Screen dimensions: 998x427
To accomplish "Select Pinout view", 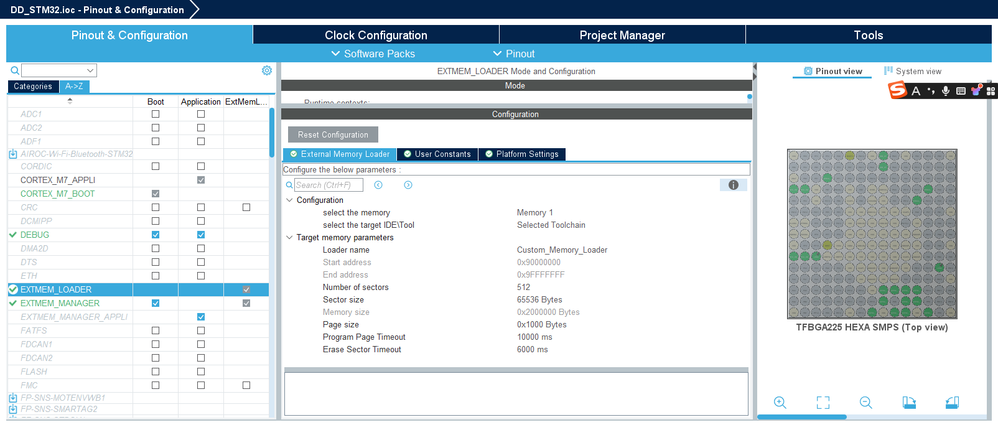I will point(833,71).
